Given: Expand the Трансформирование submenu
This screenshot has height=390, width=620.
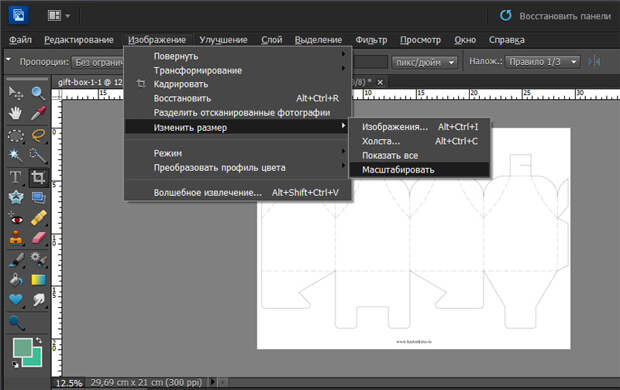Looking at the screenshot, I should tap(238, 70).
